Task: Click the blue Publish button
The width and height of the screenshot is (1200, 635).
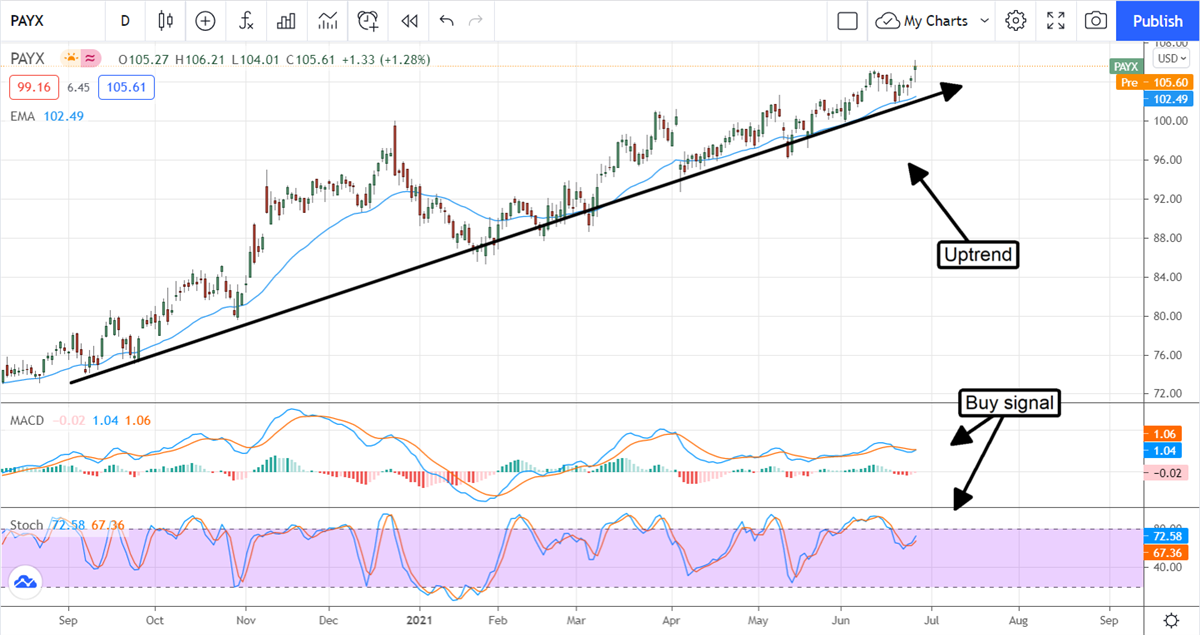Action: [1158, 20]
